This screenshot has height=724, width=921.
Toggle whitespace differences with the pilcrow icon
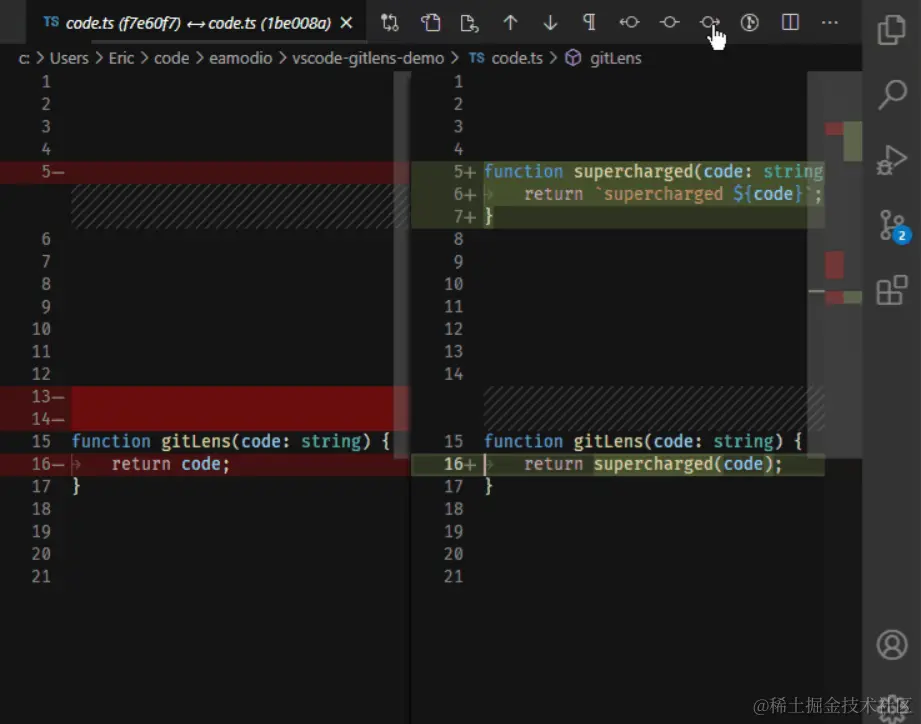pos(589,22)
